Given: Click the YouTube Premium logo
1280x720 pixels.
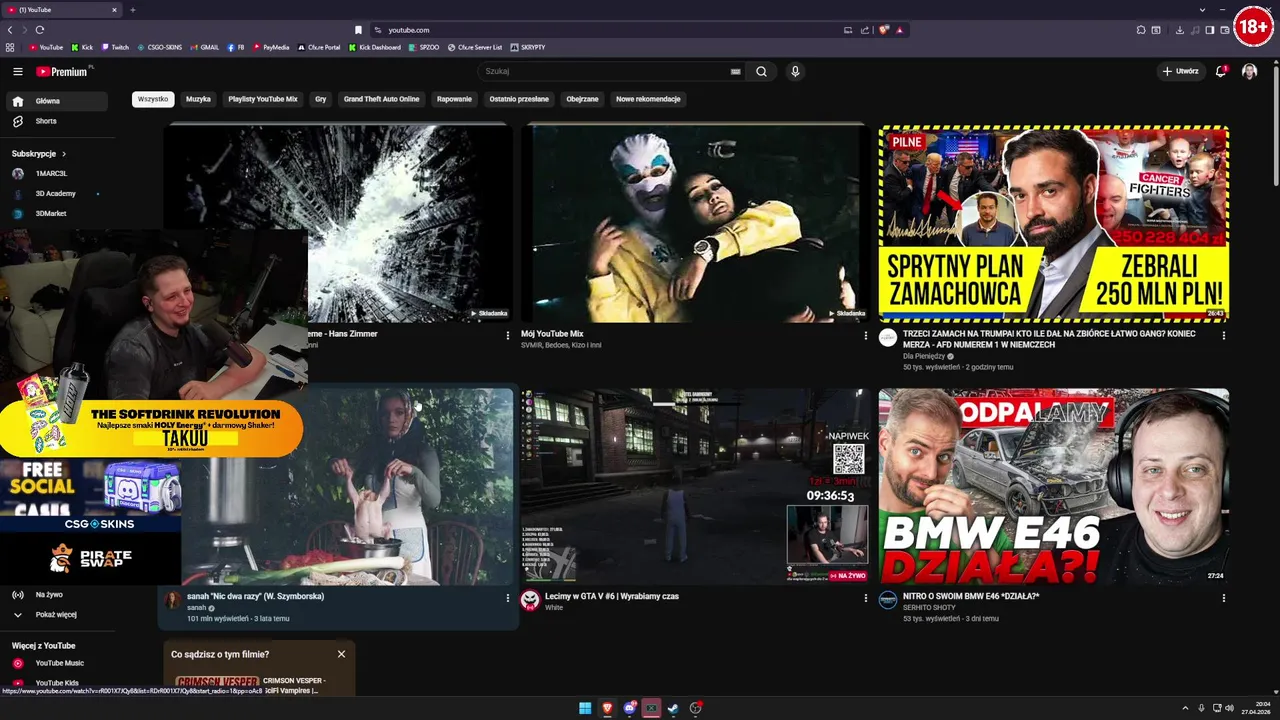Looking at the screenshot, I should (x=63, y=72).
